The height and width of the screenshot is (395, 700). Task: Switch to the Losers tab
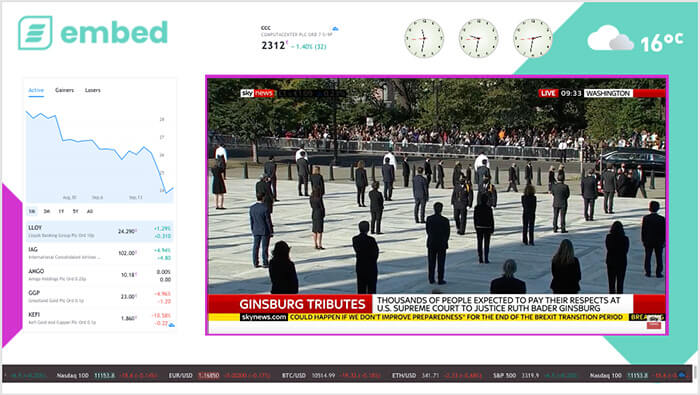[x=92, y=90]
